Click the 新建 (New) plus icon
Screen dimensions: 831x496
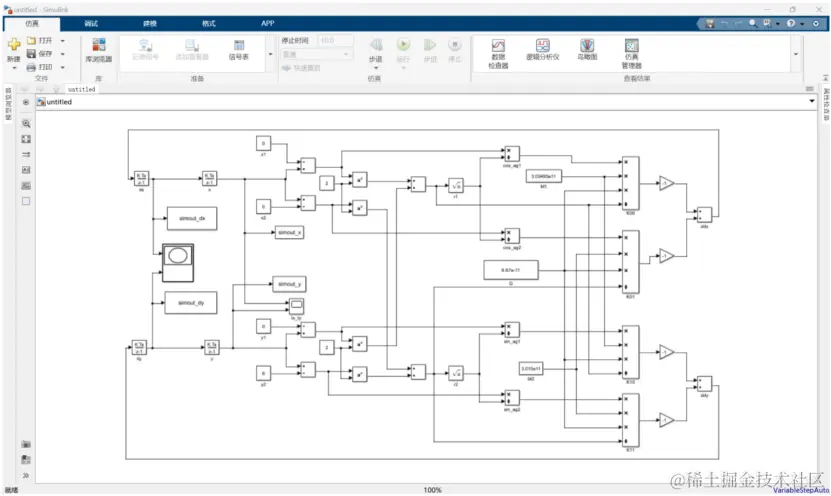(14, 45)
